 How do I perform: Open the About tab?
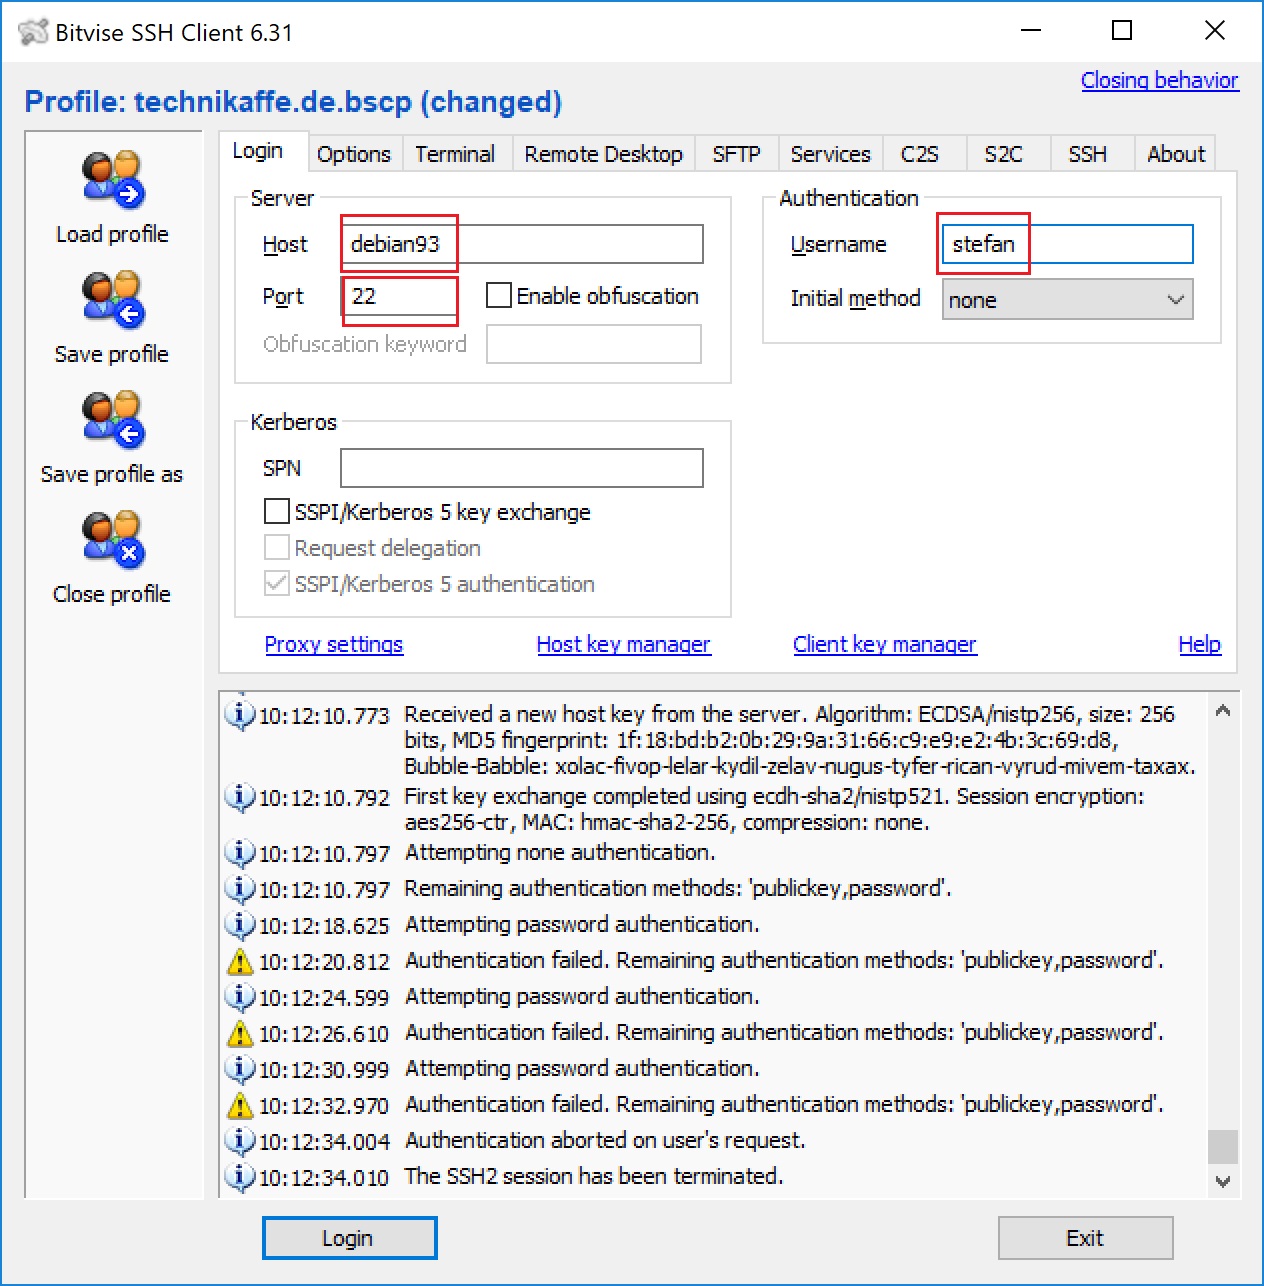pyautogui.click(x=1176, y=154)
